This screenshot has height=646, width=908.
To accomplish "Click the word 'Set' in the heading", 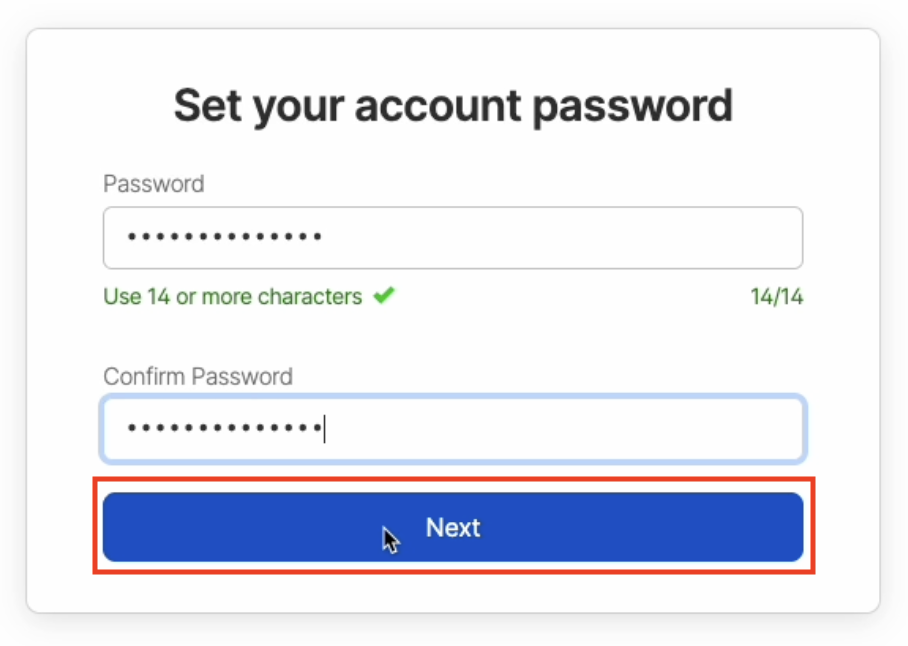I will (x=207, y=106).
